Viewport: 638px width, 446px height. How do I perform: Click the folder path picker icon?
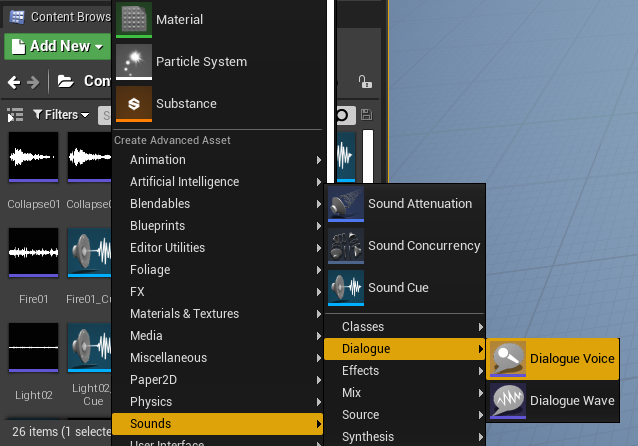pyautogui.click(x=66, y=81)
